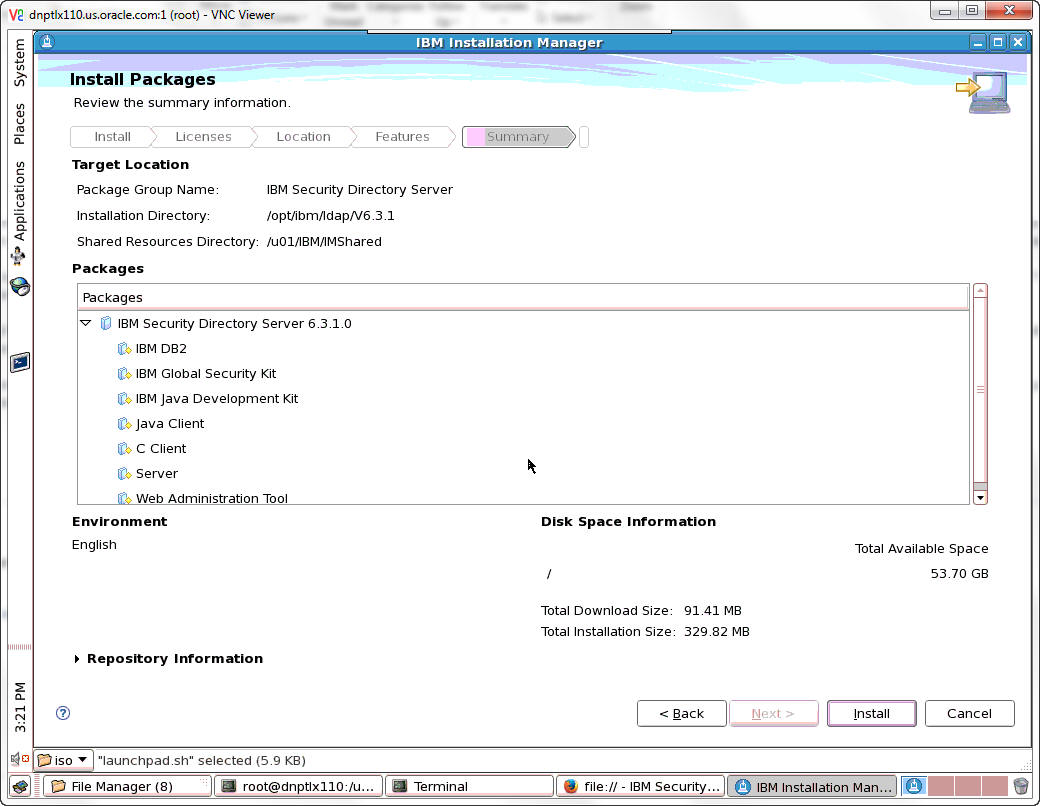Select the IBM DB2 row text
This screenshot has width=1040, height=806.
161,348
